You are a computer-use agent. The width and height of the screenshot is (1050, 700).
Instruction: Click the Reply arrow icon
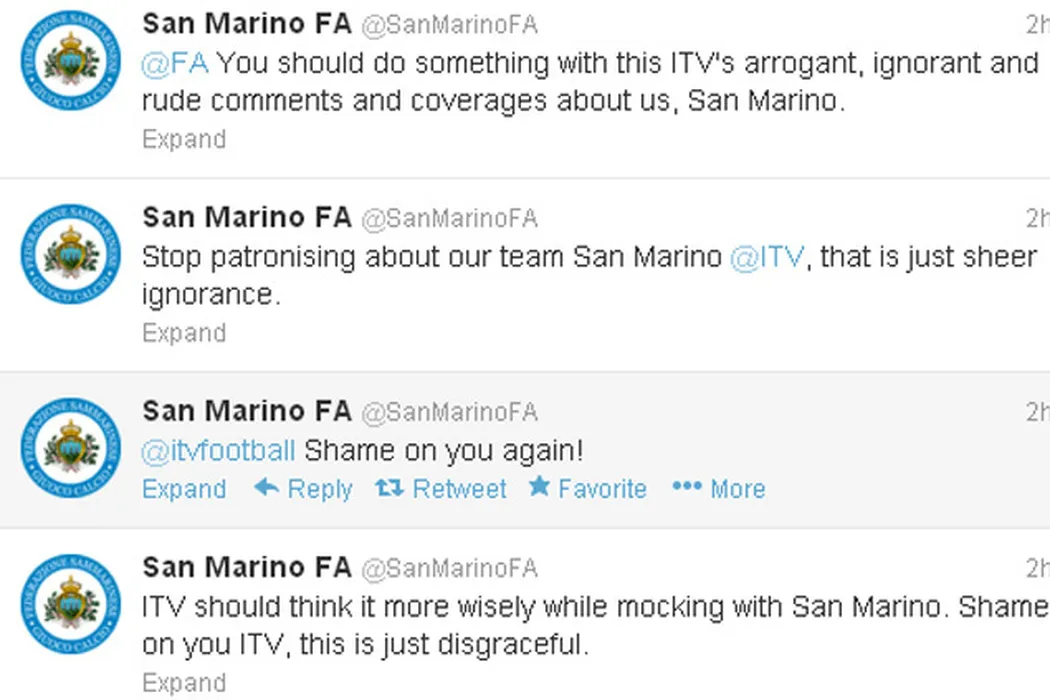tap(266, 488)
